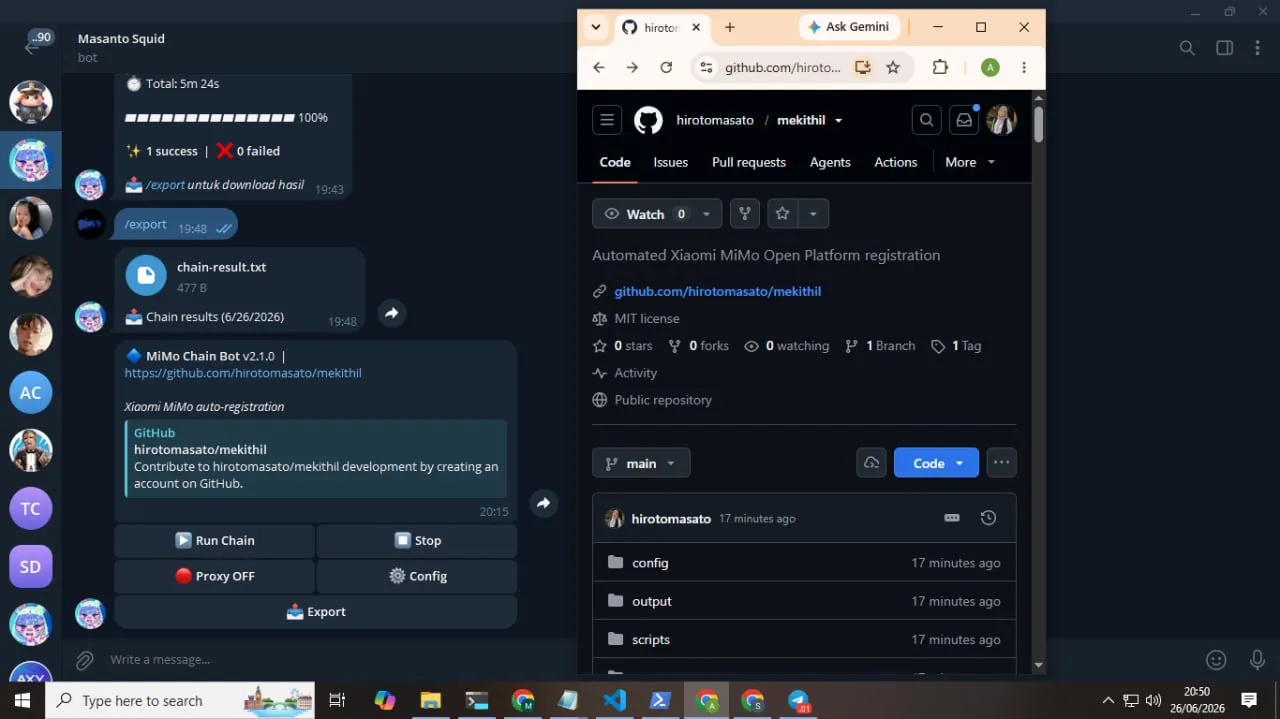
Task: Open Visual Studio Code from taskbar
Action: tap(615, 700)
